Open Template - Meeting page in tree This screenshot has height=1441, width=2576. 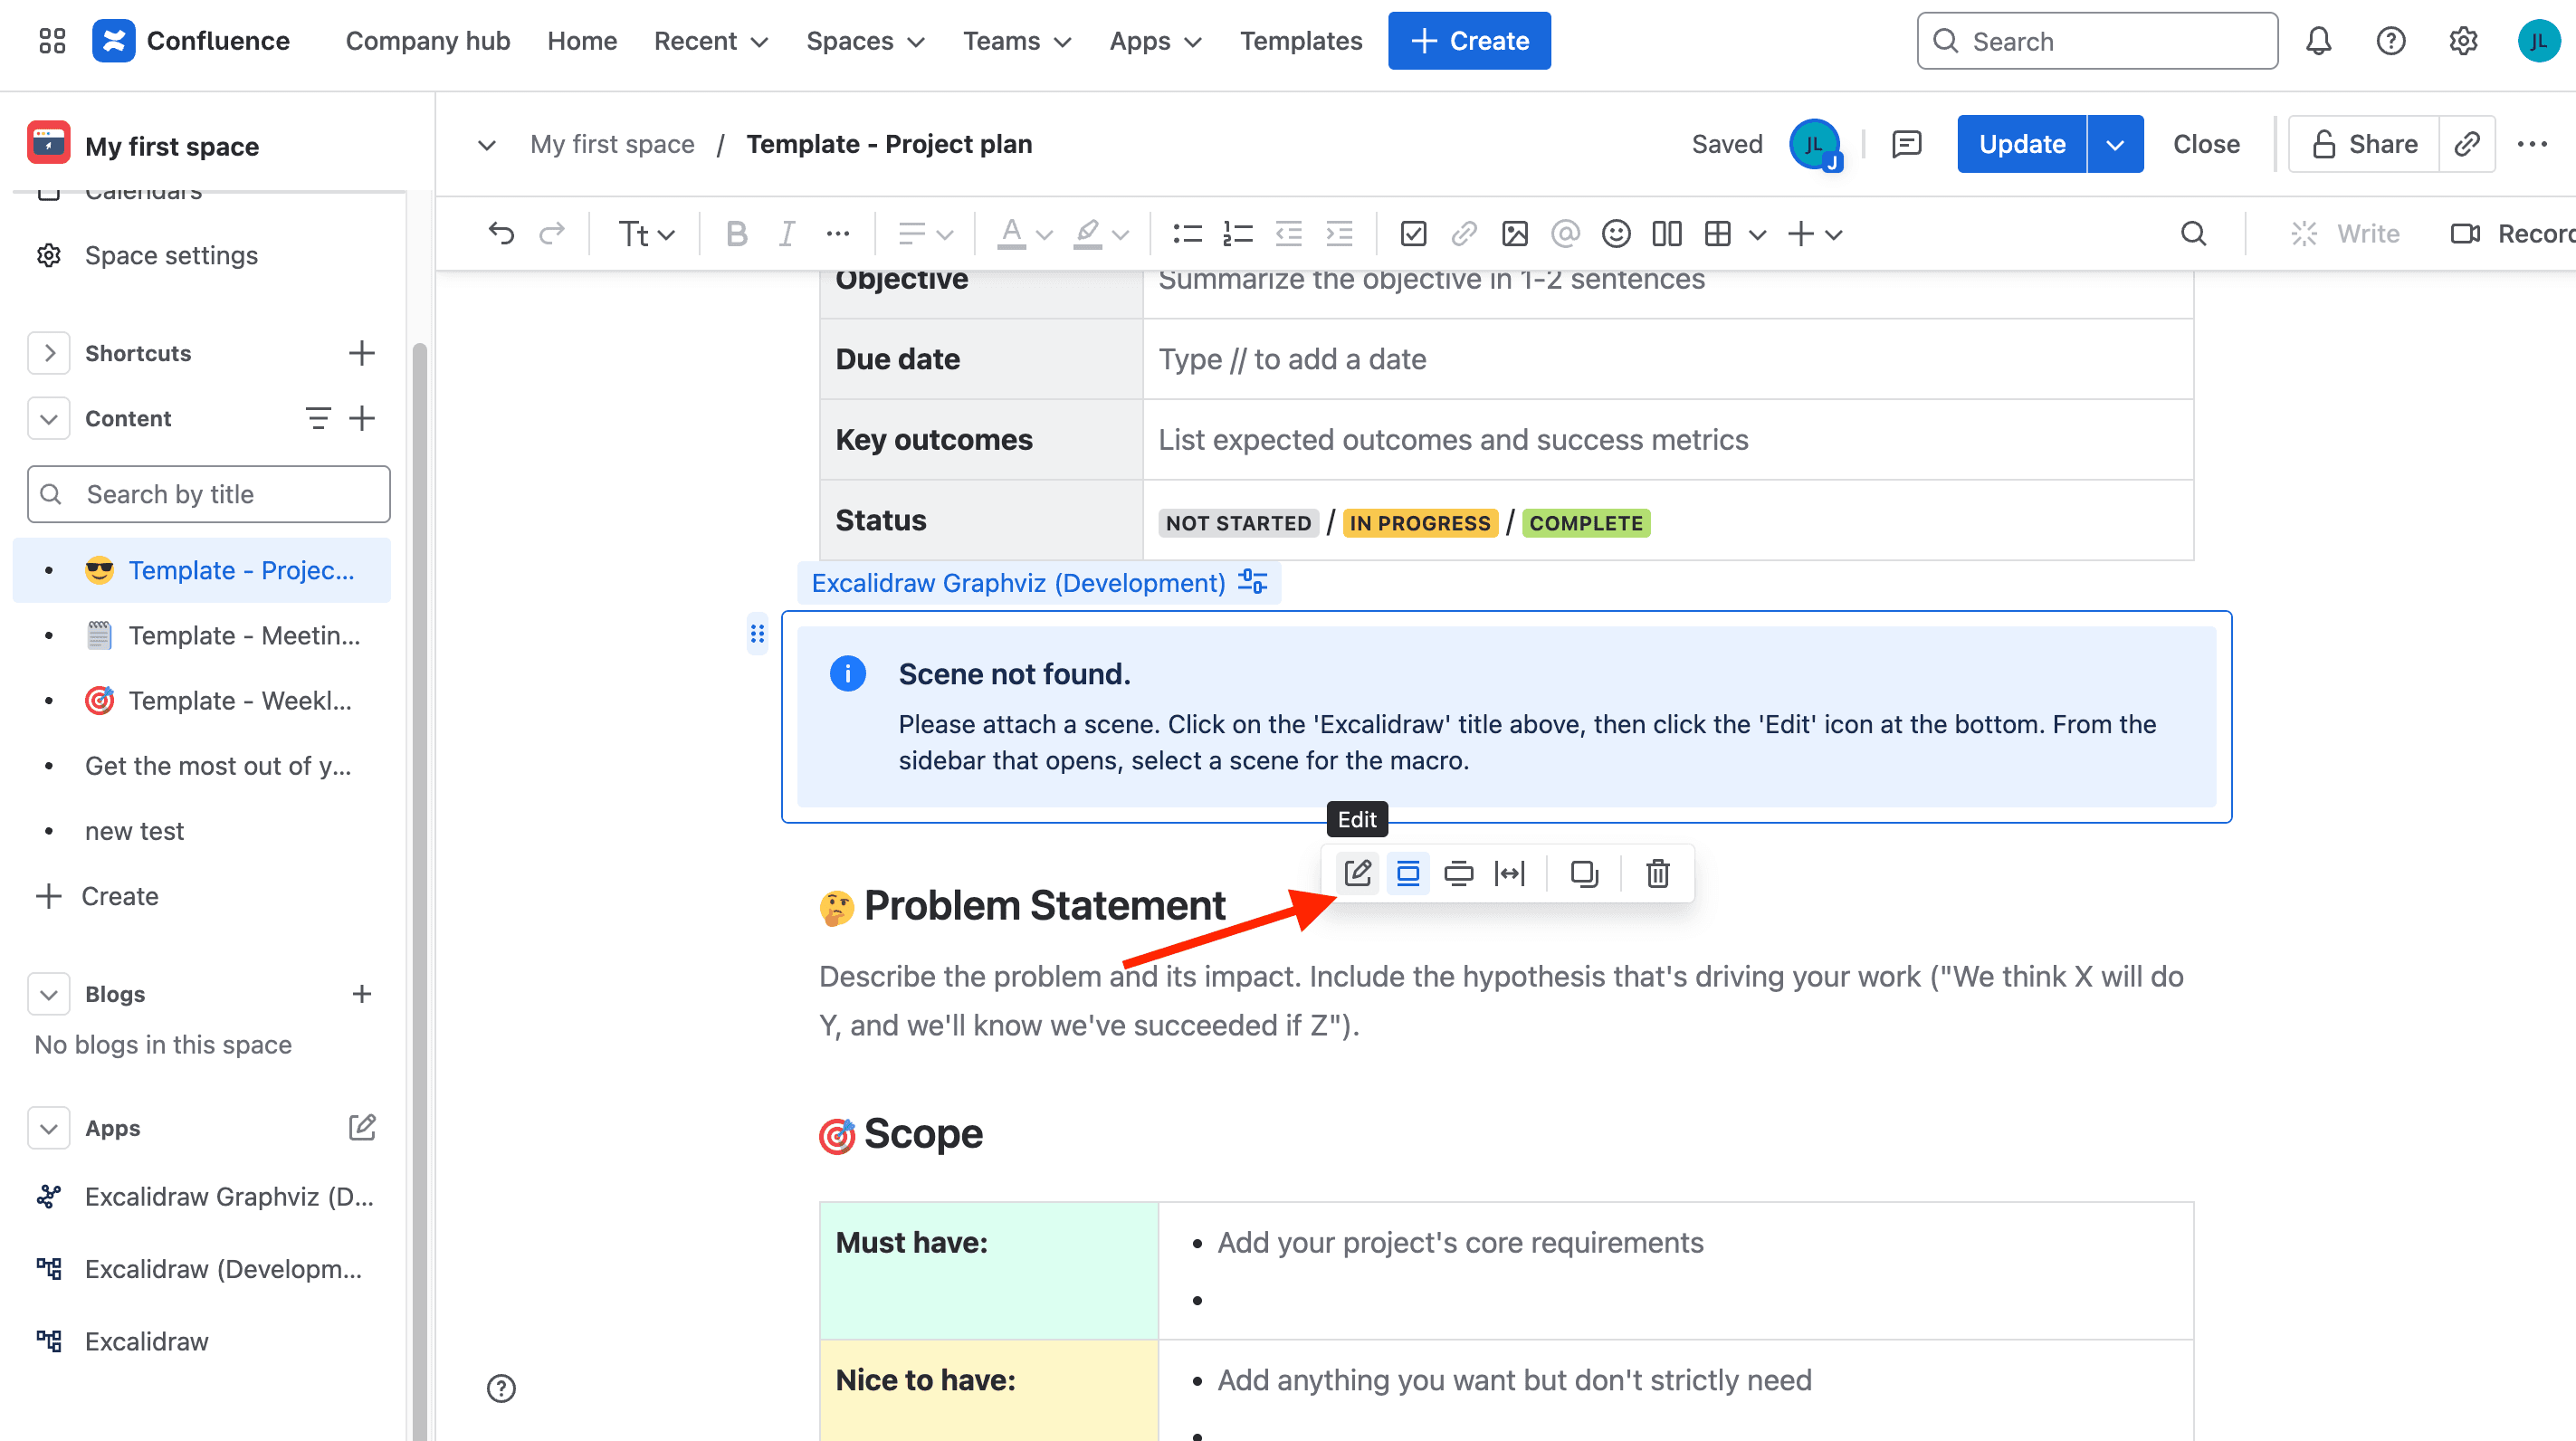click(203, 635)
